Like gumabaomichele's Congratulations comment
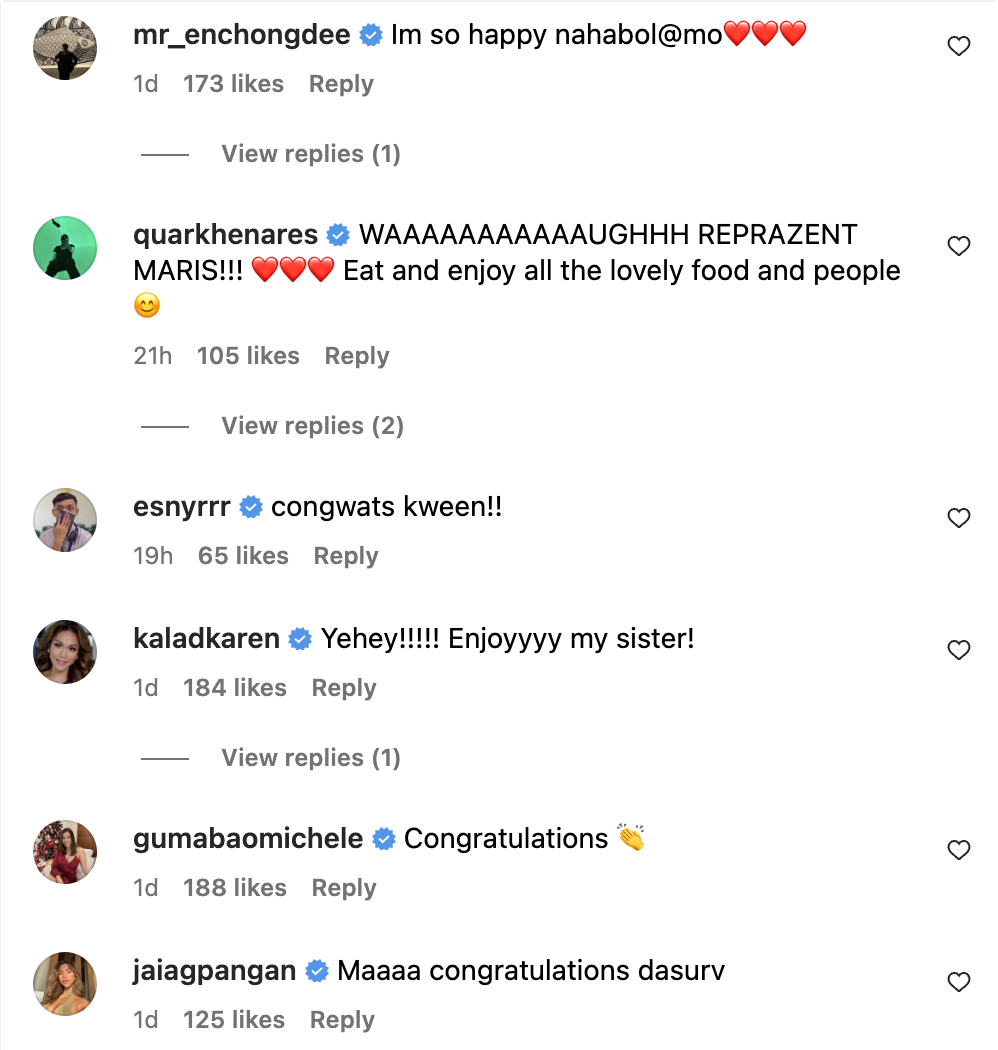Image resolution: width=998 pixels, height=1050 pixels. (x=958, y=850)
